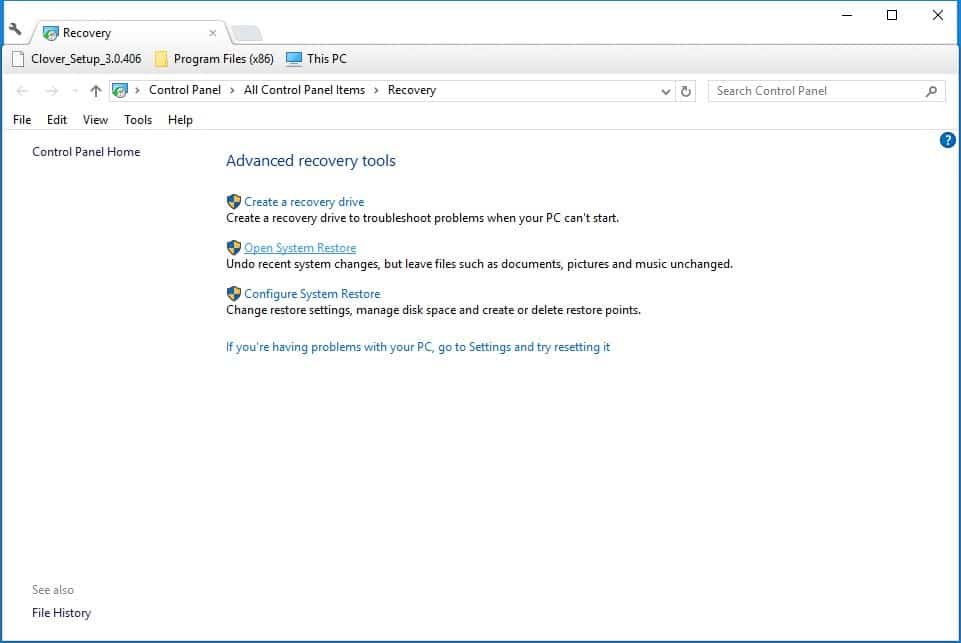Click the back arrow navigation icon

point(22,91)
